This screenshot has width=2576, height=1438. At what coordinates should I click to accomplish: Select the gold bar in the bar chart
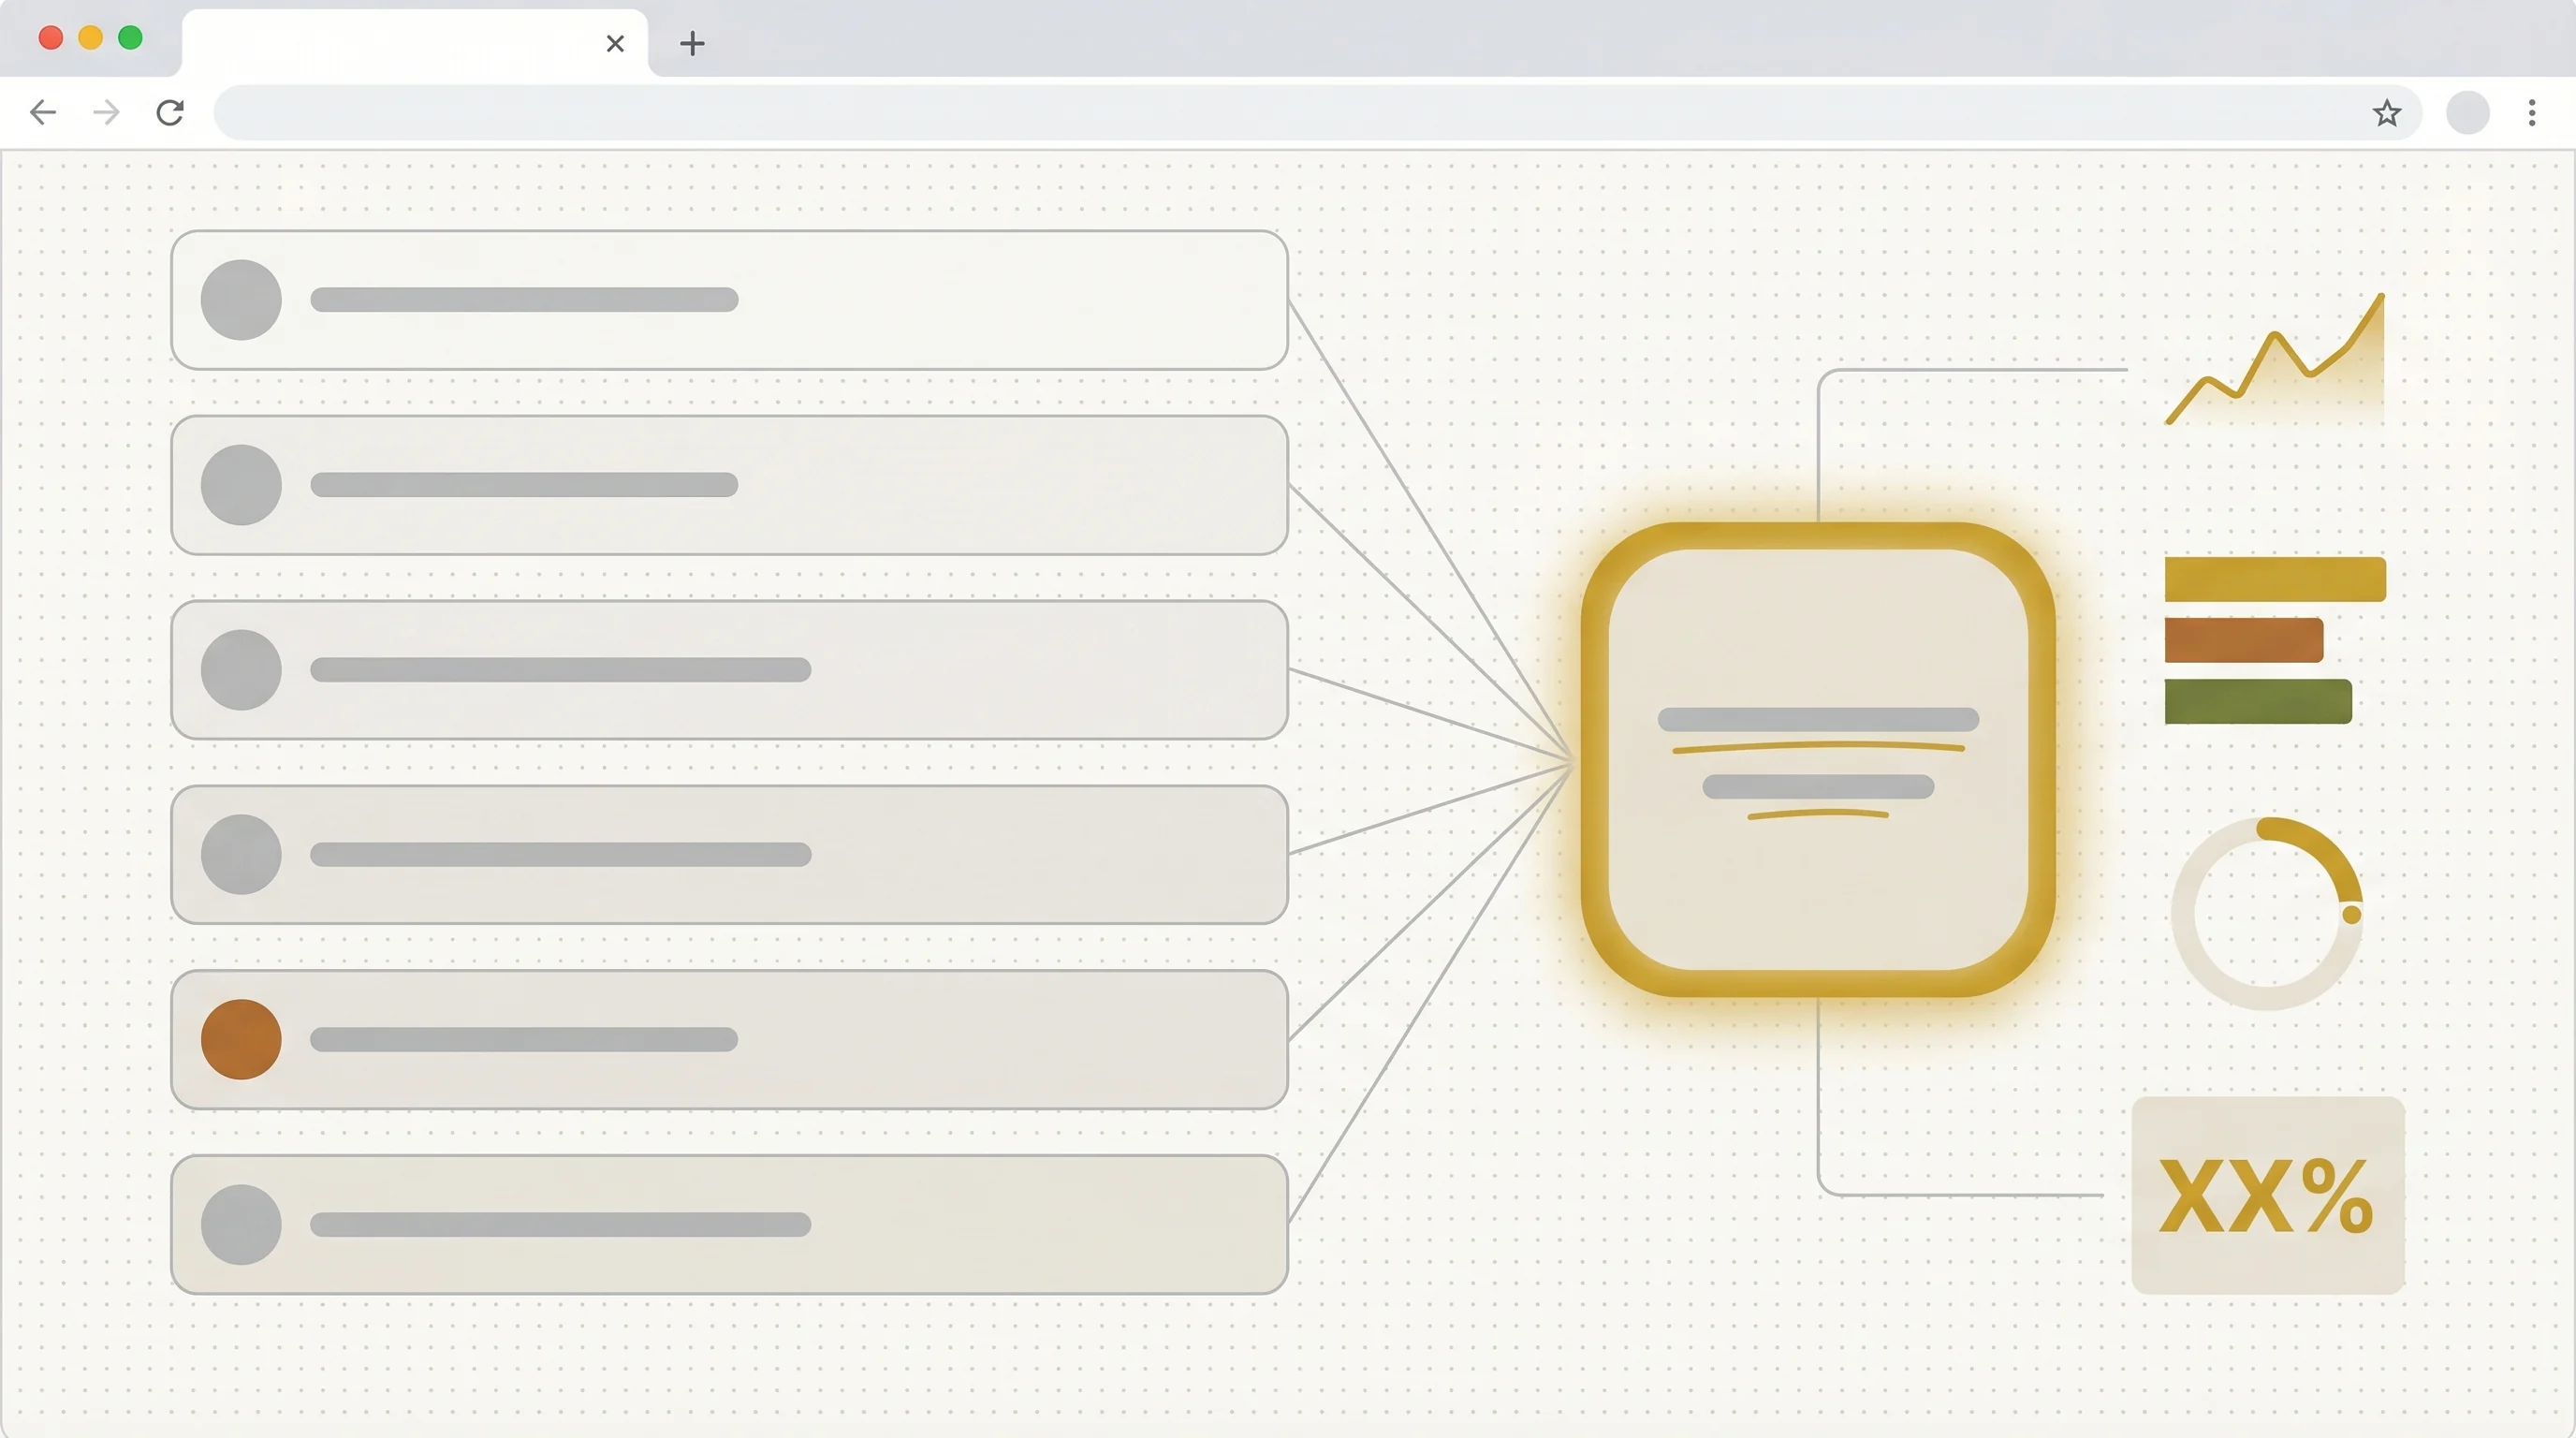coord(2275,579)
